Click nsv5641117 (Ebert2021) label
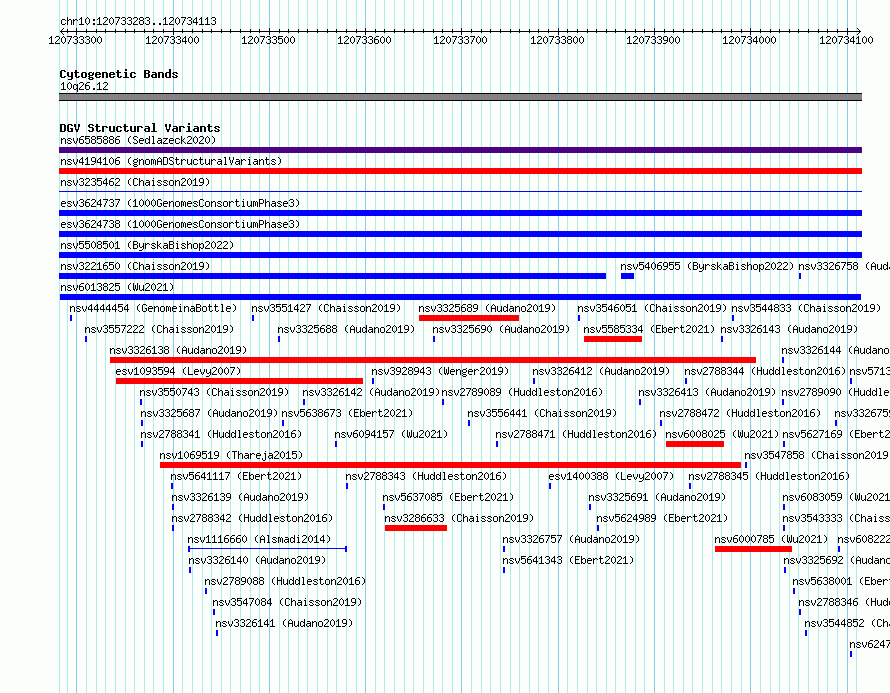This screenshot has height=693, width=890. tap(237, 476)
